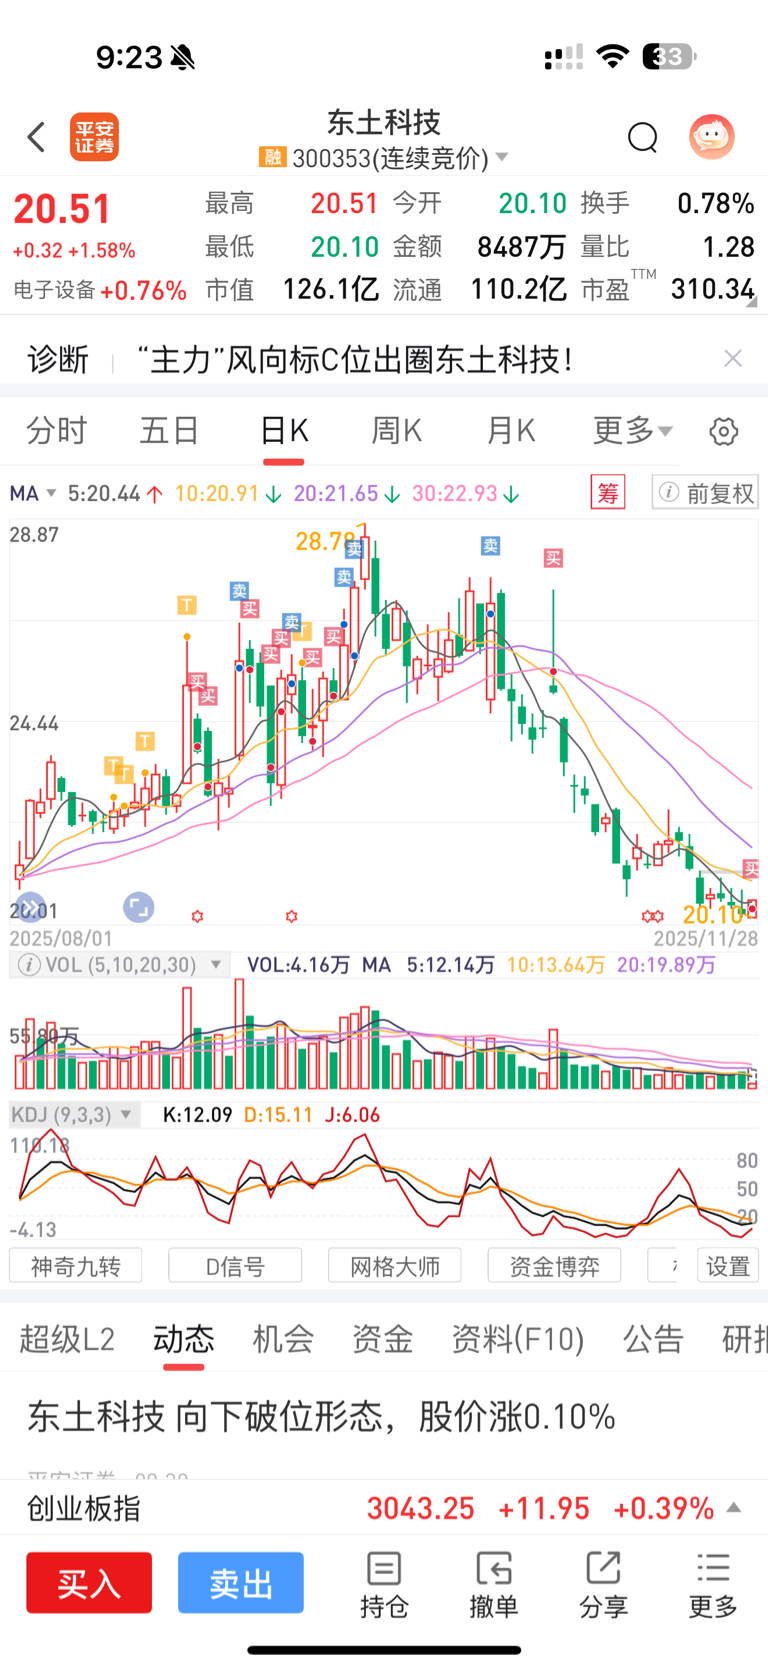The image size is (768, 1669).
Task: Select the D信号 indicator button
Action: [235, 1266]
